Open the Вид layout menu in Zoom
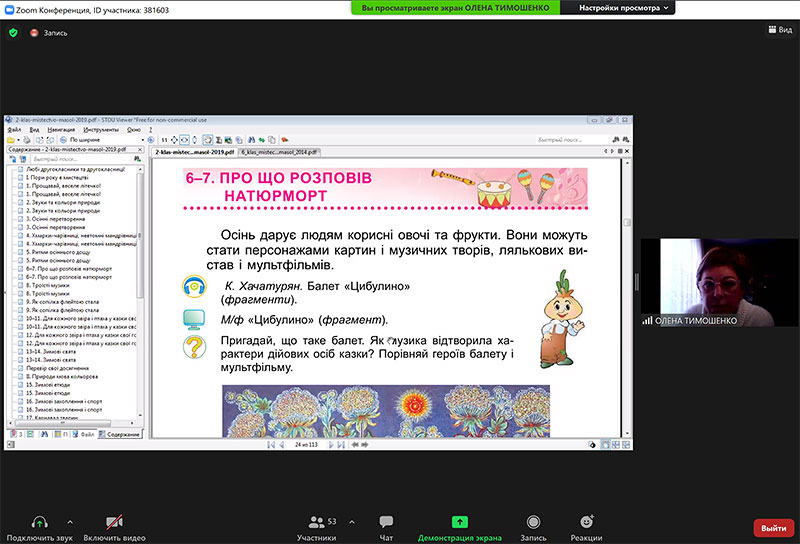This screenshot has height=544, width=800. click(x=780, y=30)
